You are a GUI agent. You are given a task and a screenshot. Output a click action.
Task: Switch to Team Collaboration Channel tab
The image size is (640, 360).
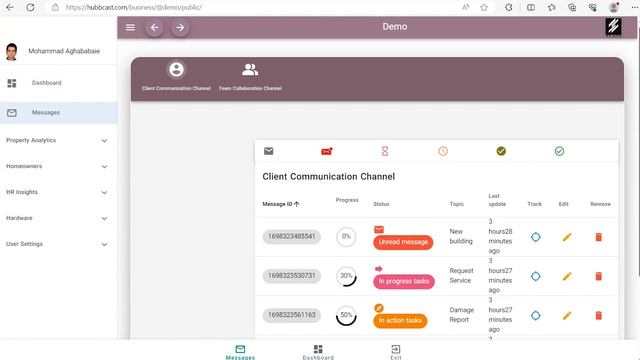click(250, 76)
